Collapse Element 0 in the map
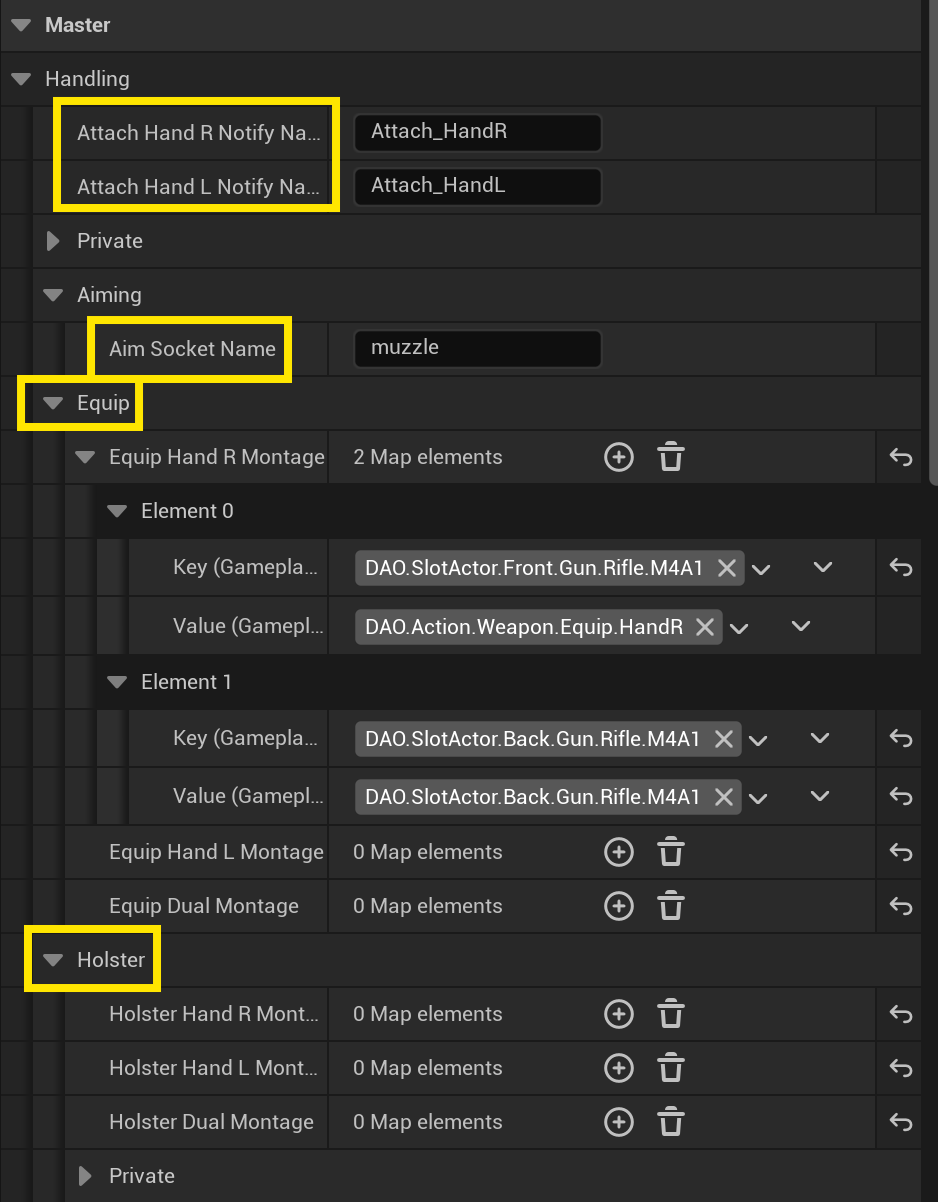938x1202 pixels. 117,512
